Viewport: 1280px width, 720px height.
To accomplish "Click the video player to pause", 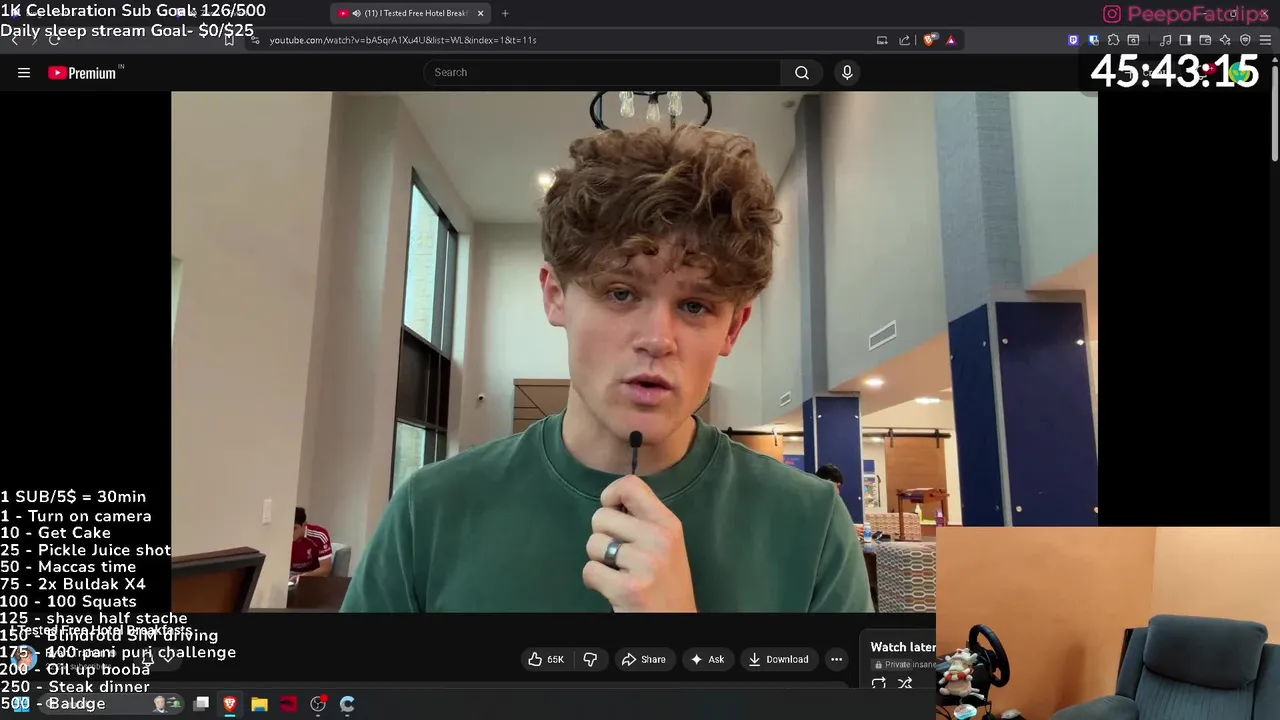I will pyautogui.click(x=634, y=352).
